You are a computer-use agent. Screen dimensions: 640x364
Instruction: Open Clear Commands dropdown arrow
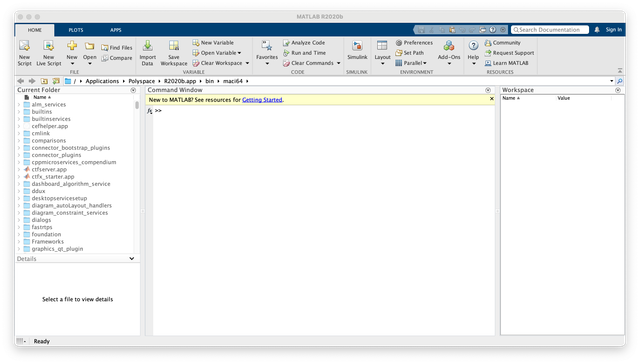click(x=338, y=63)
